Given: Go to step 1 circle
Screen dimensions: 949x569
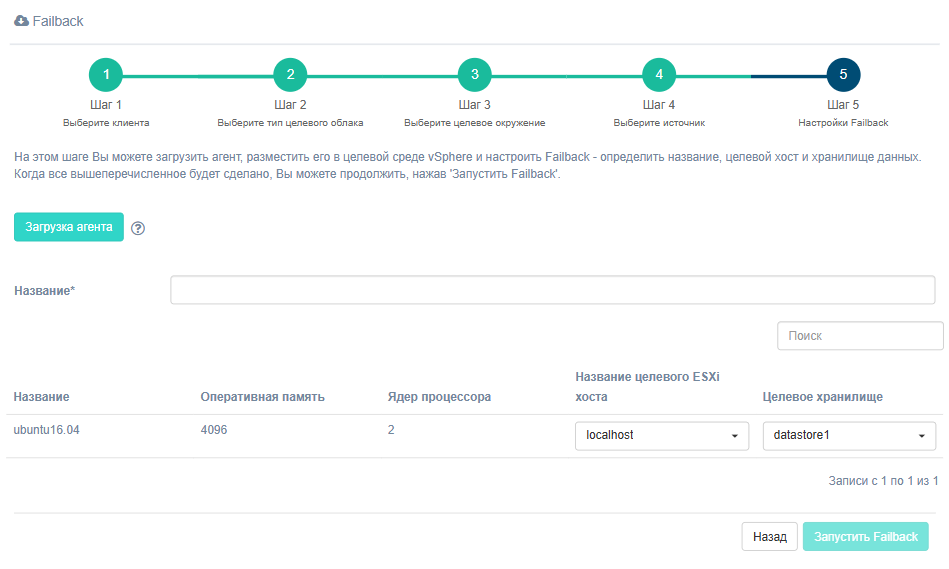Looking at the screenshot, I should tap(106, 74).
